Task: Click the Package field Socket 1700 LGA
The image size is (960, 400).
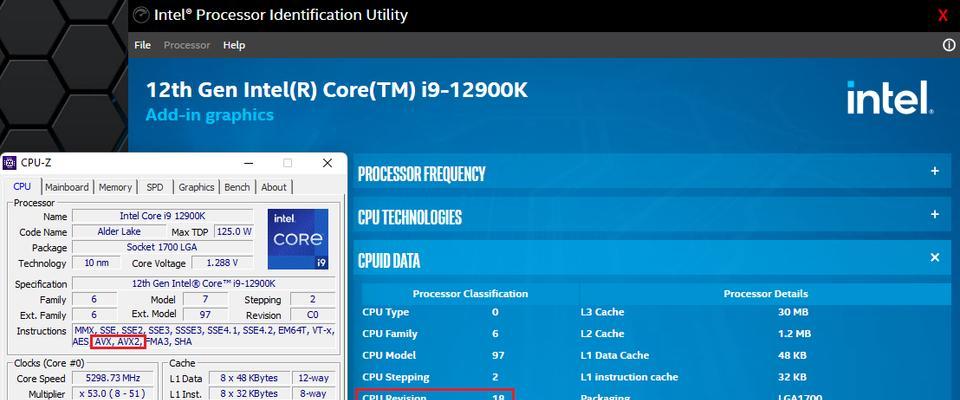Action: click(162, 247)
